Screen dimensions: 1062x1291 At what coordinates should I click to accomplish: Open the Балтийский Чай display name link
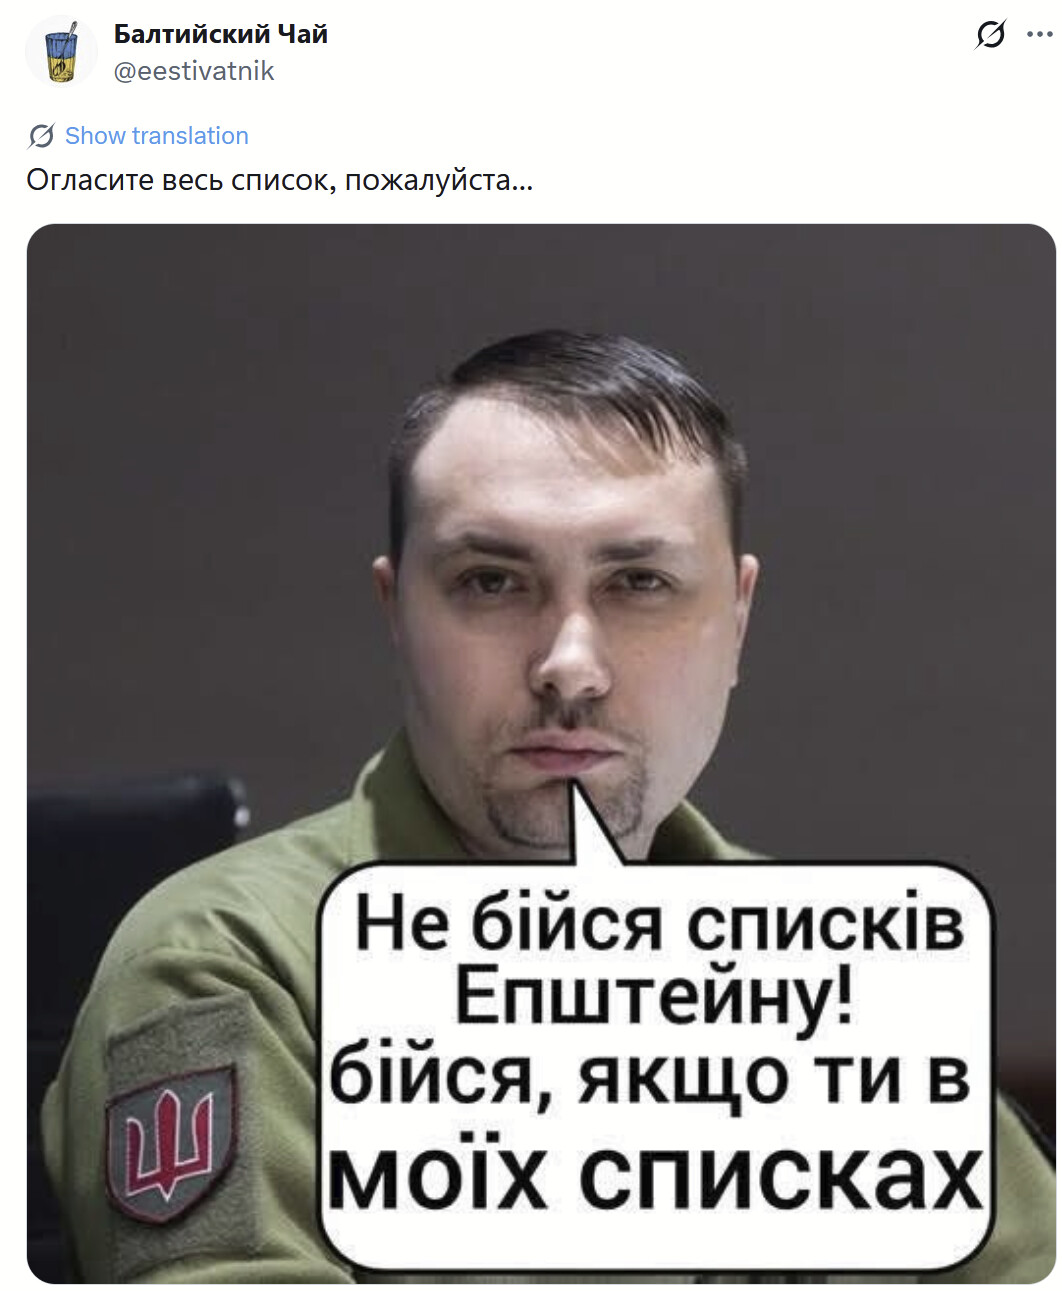point(221,34)
